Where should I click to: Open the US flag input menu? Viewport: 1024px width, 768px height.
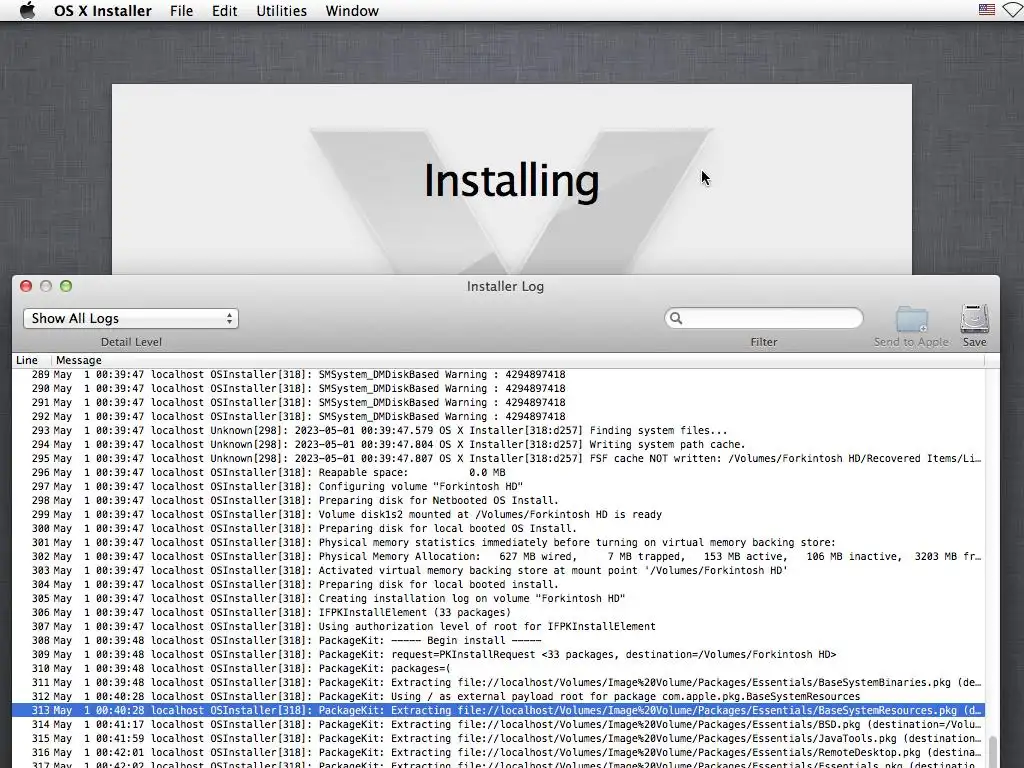[987, 10]
